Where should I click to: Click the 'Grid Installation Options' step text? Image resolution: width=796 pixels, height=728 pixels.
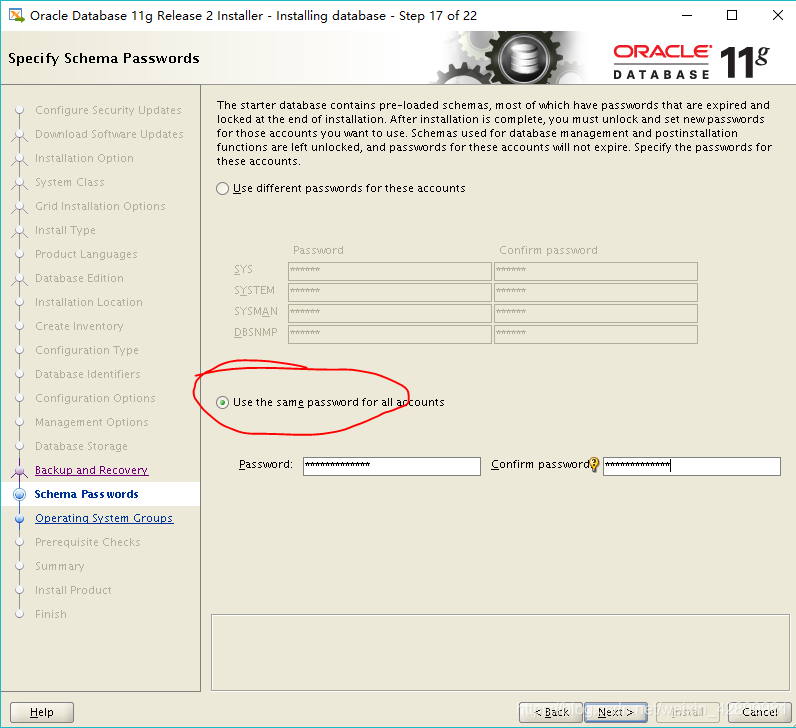pyautogui.click(x=100, y=206)
